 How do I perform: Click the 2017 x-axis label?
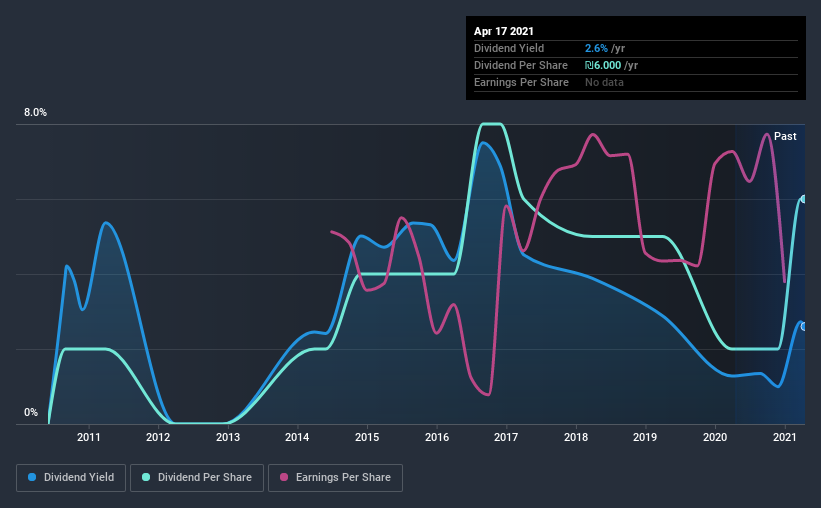click(506, 437)
